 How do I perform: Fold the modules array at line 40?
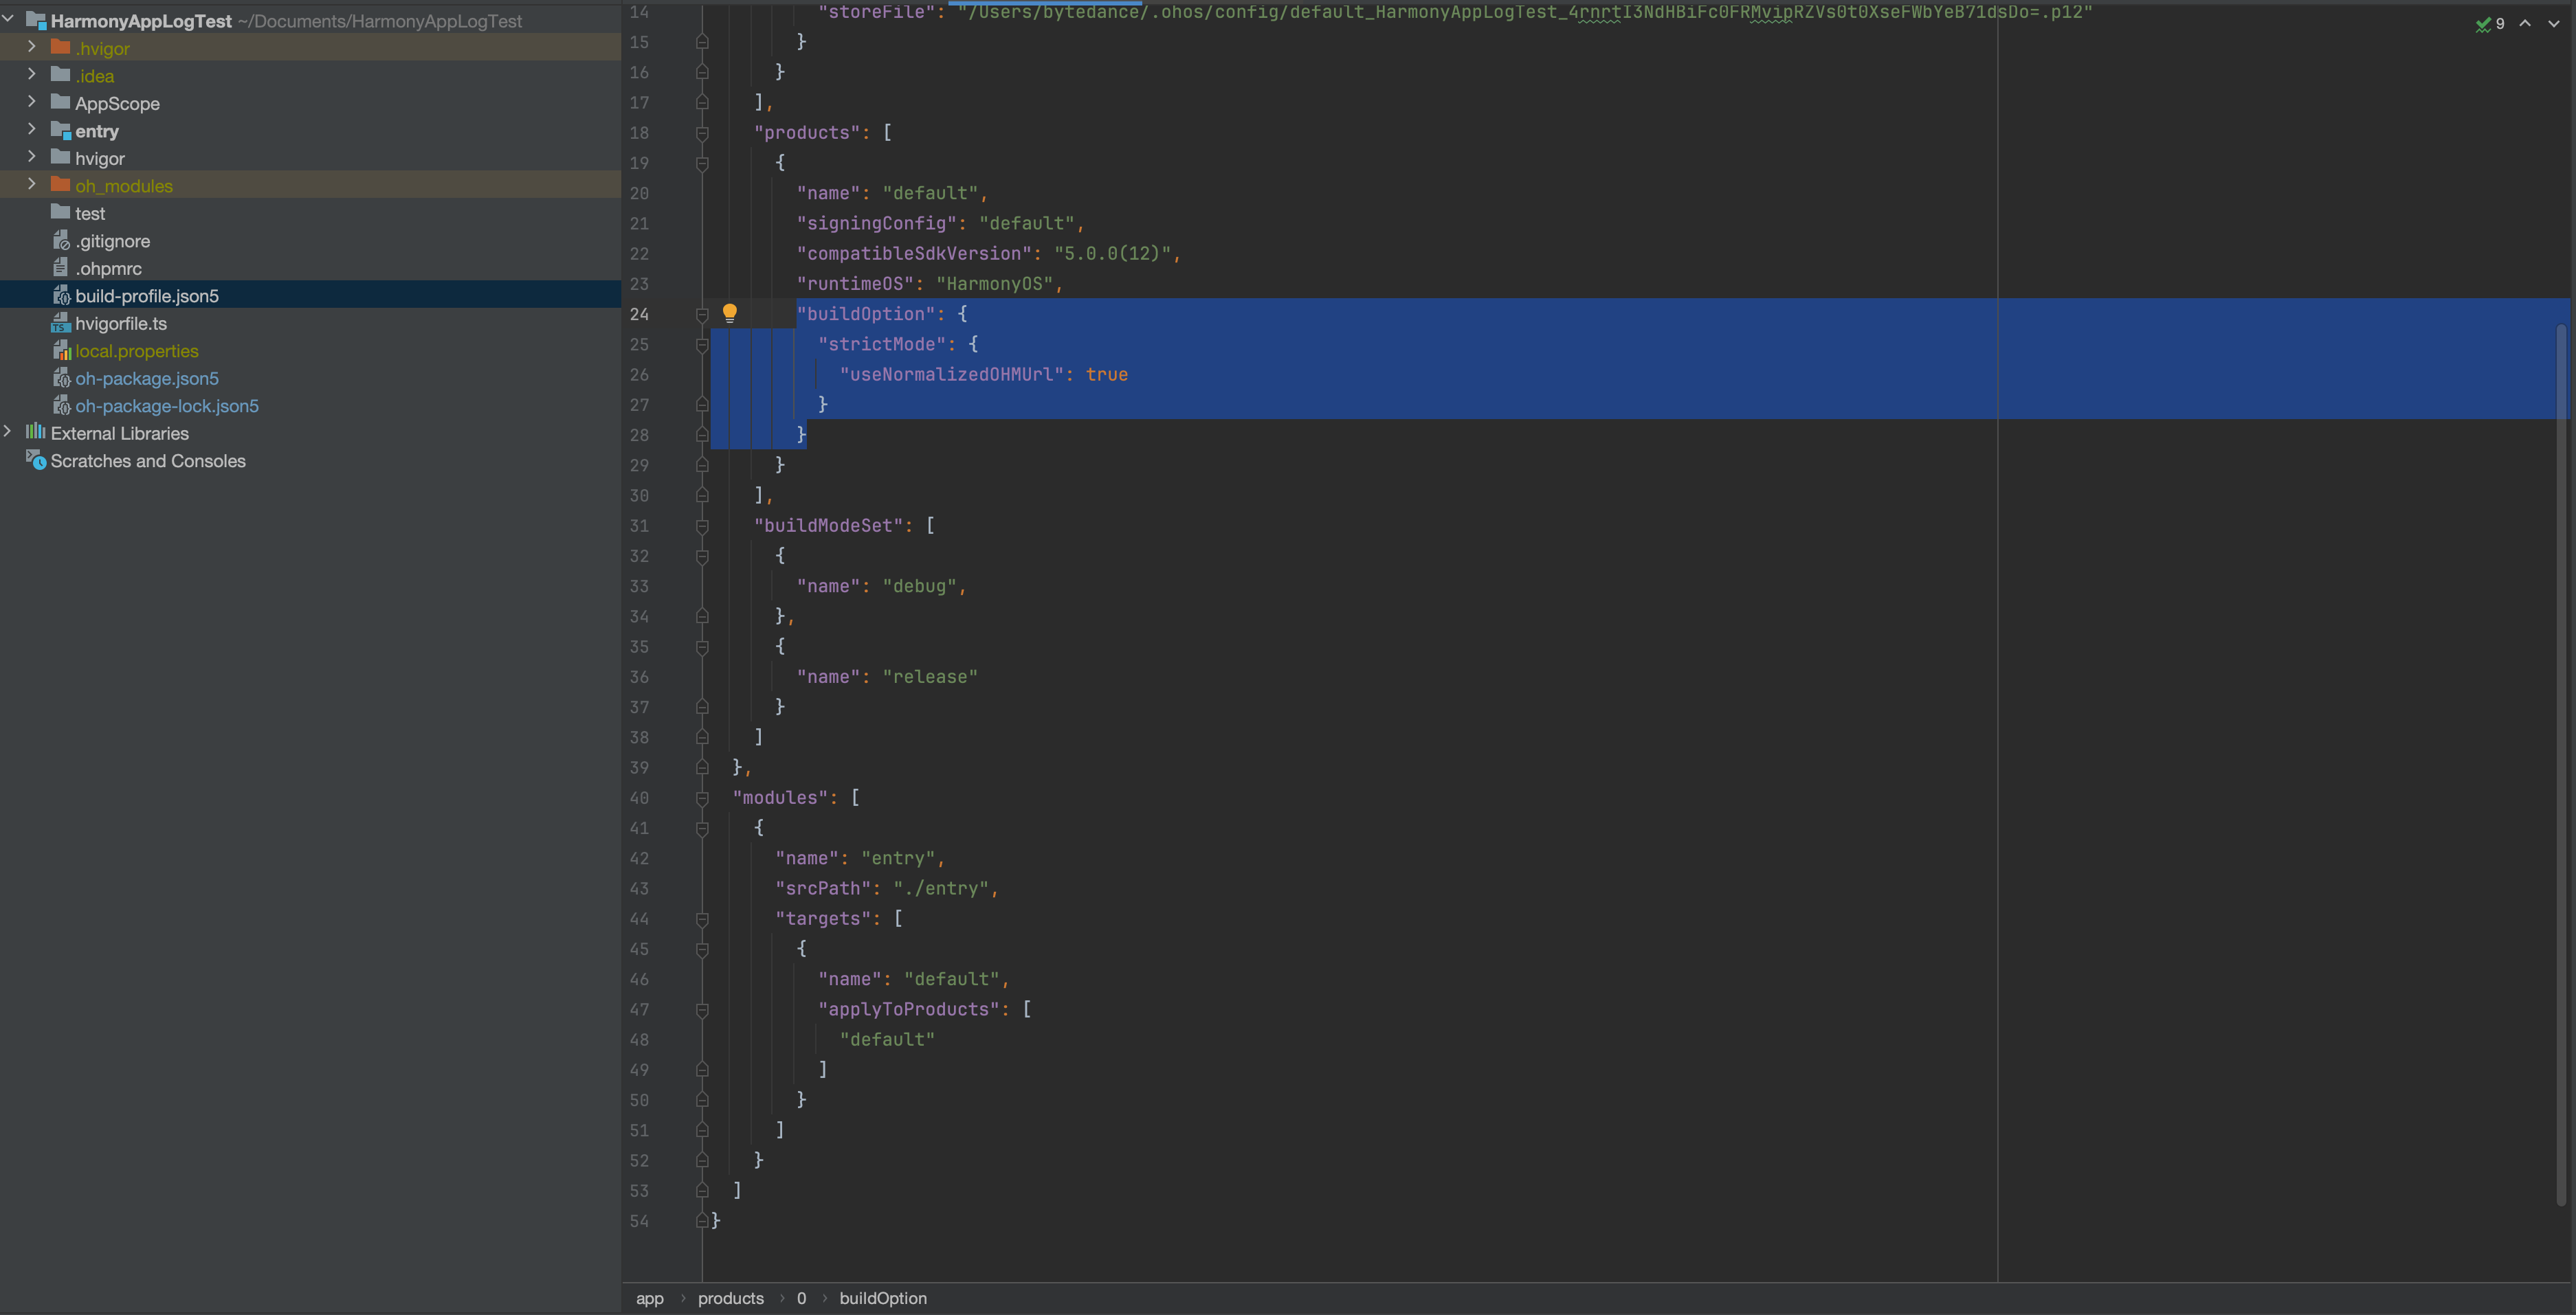(702, 798)
